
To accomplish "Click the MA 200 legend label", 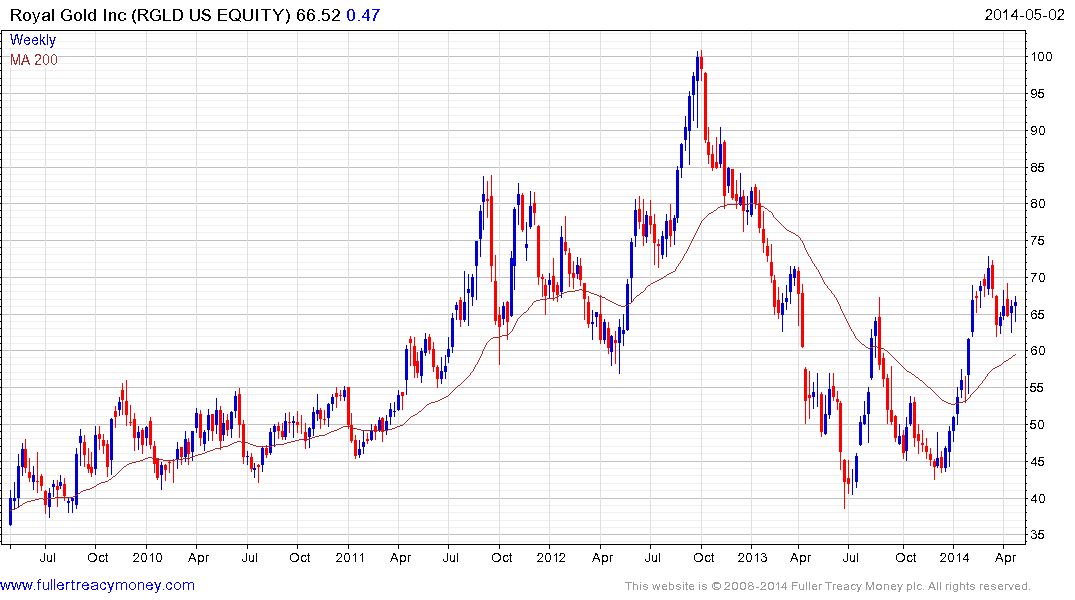I will coord(34,60).
